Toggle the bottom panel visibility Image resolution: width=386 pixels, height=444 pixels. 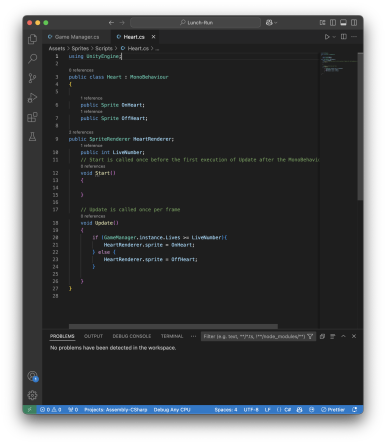tap(343, 23)
